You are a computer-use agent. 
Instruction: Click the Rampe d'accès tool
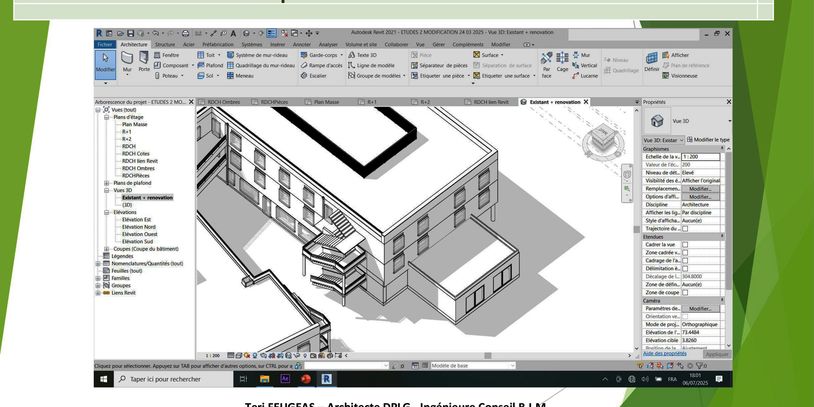[x=321, y=65]
